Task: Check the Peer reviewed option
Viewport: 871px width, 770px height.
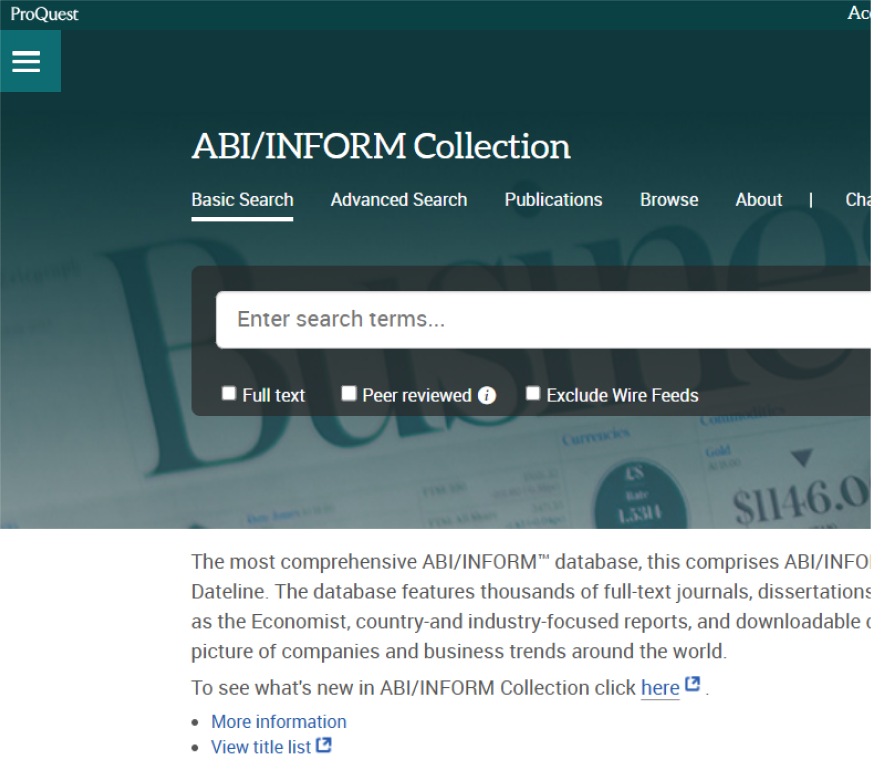Action: [x=348, y=393]
